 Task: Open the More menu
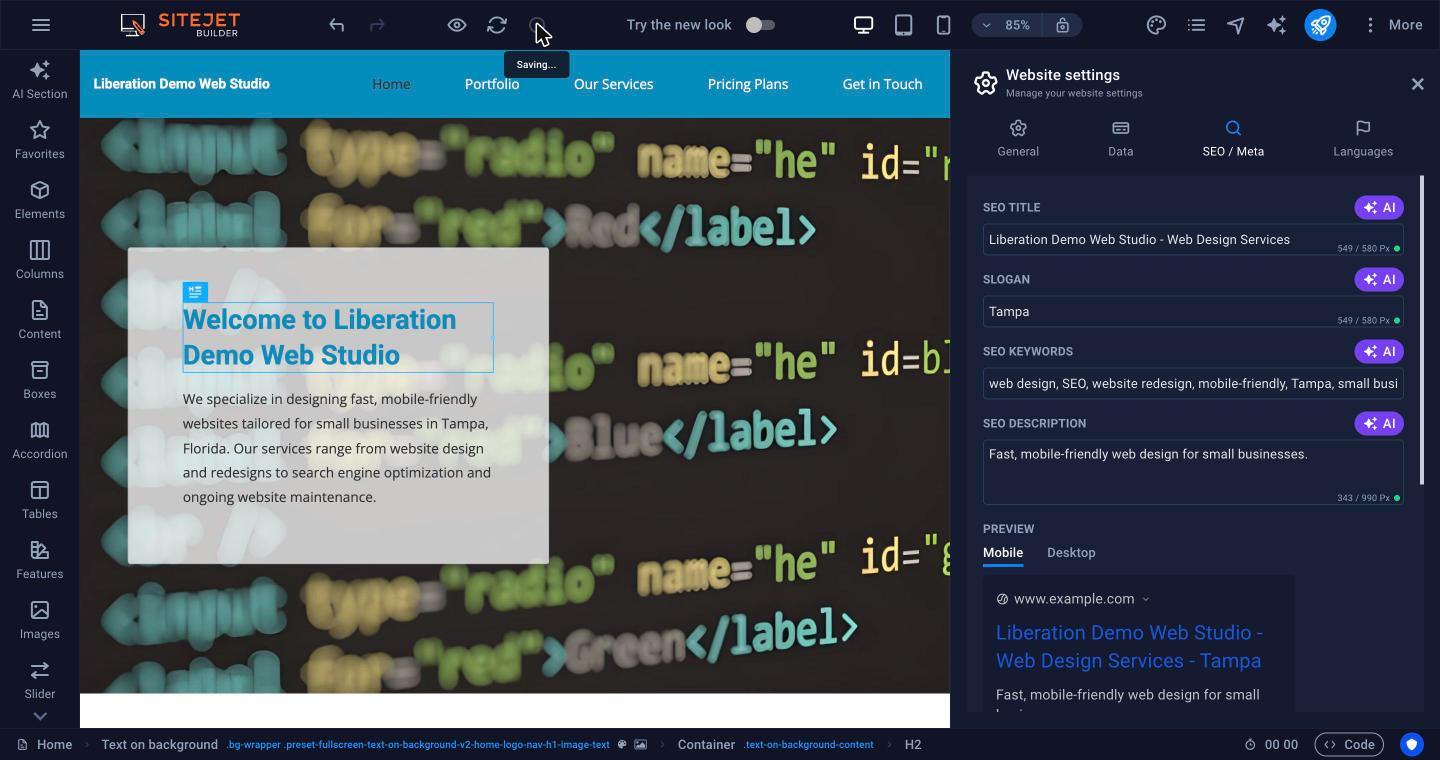click(x=1393, y=25)
